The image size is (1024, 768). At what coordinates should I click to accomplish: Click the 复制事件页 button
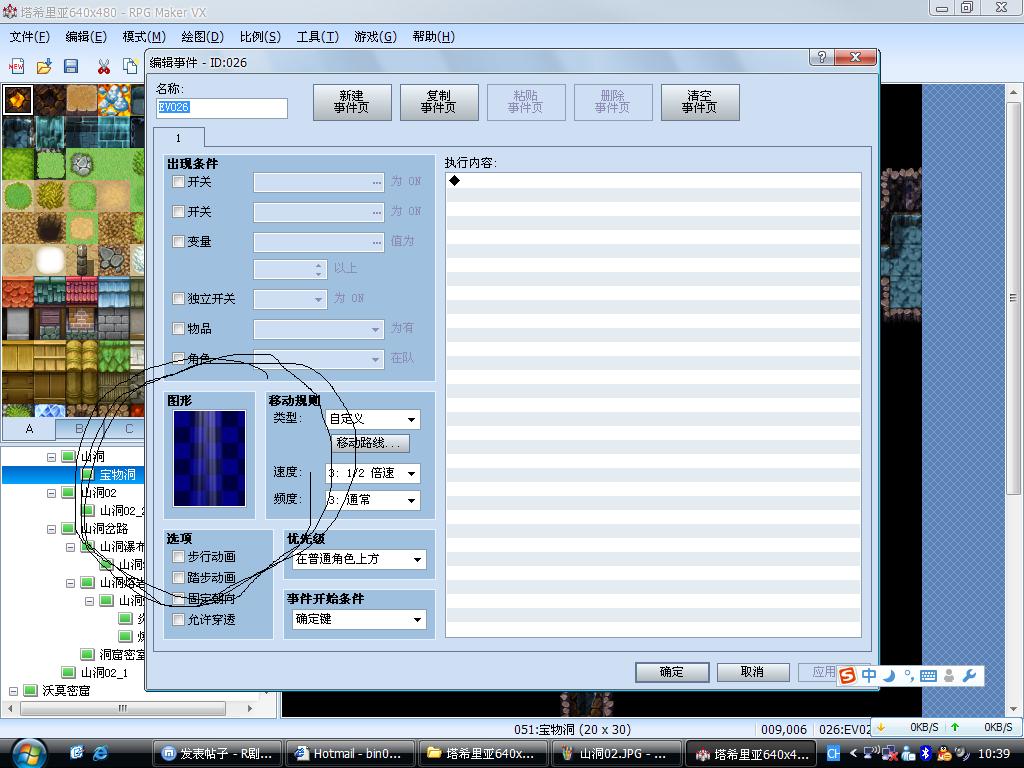439,102
